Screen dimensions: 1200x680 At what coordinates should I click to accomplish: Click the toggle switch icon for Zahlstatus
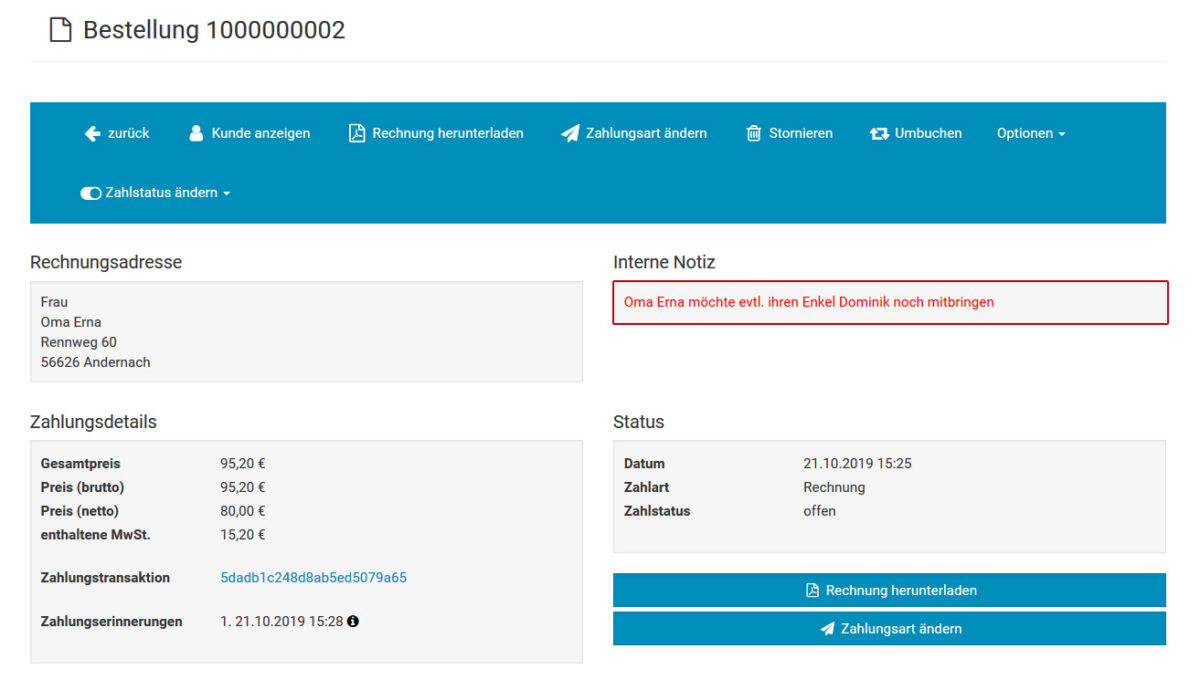coord(91,193)
